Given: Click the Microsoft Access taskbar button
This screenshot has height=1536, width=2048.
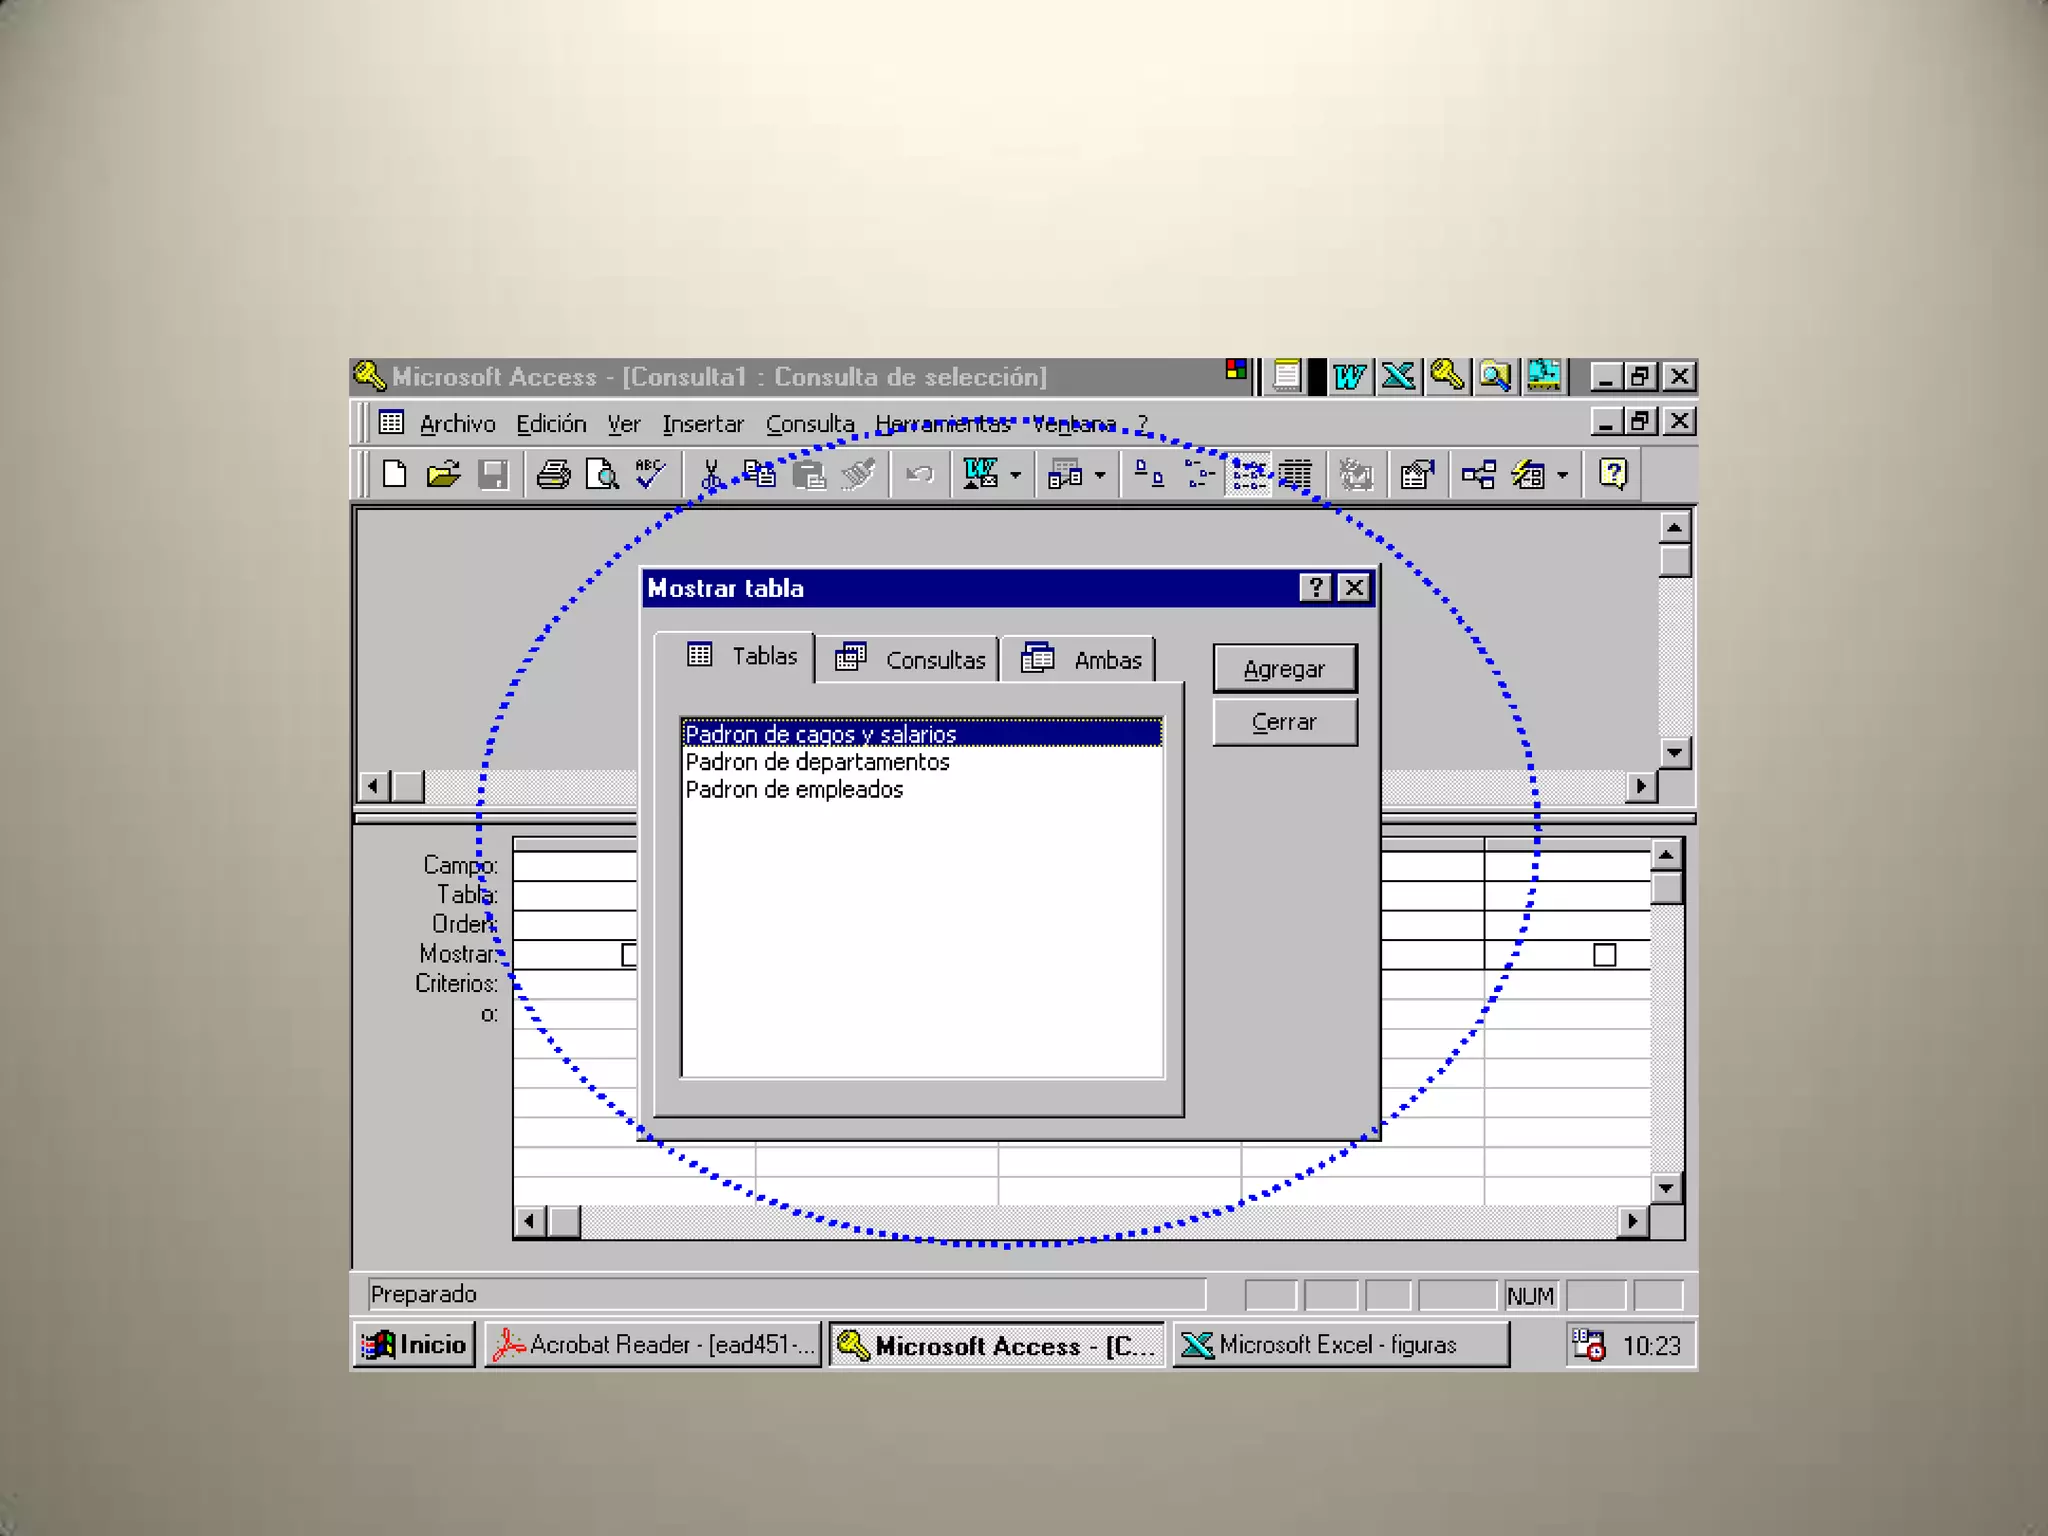Looking at the screenshot, I should point(997,1345).
